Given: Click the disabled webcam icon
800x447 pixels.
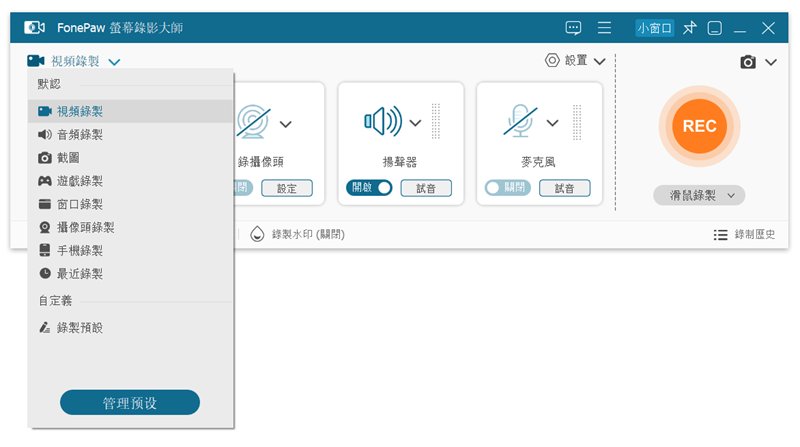Looking at the screenshot, I should click(x=254, y=121).
